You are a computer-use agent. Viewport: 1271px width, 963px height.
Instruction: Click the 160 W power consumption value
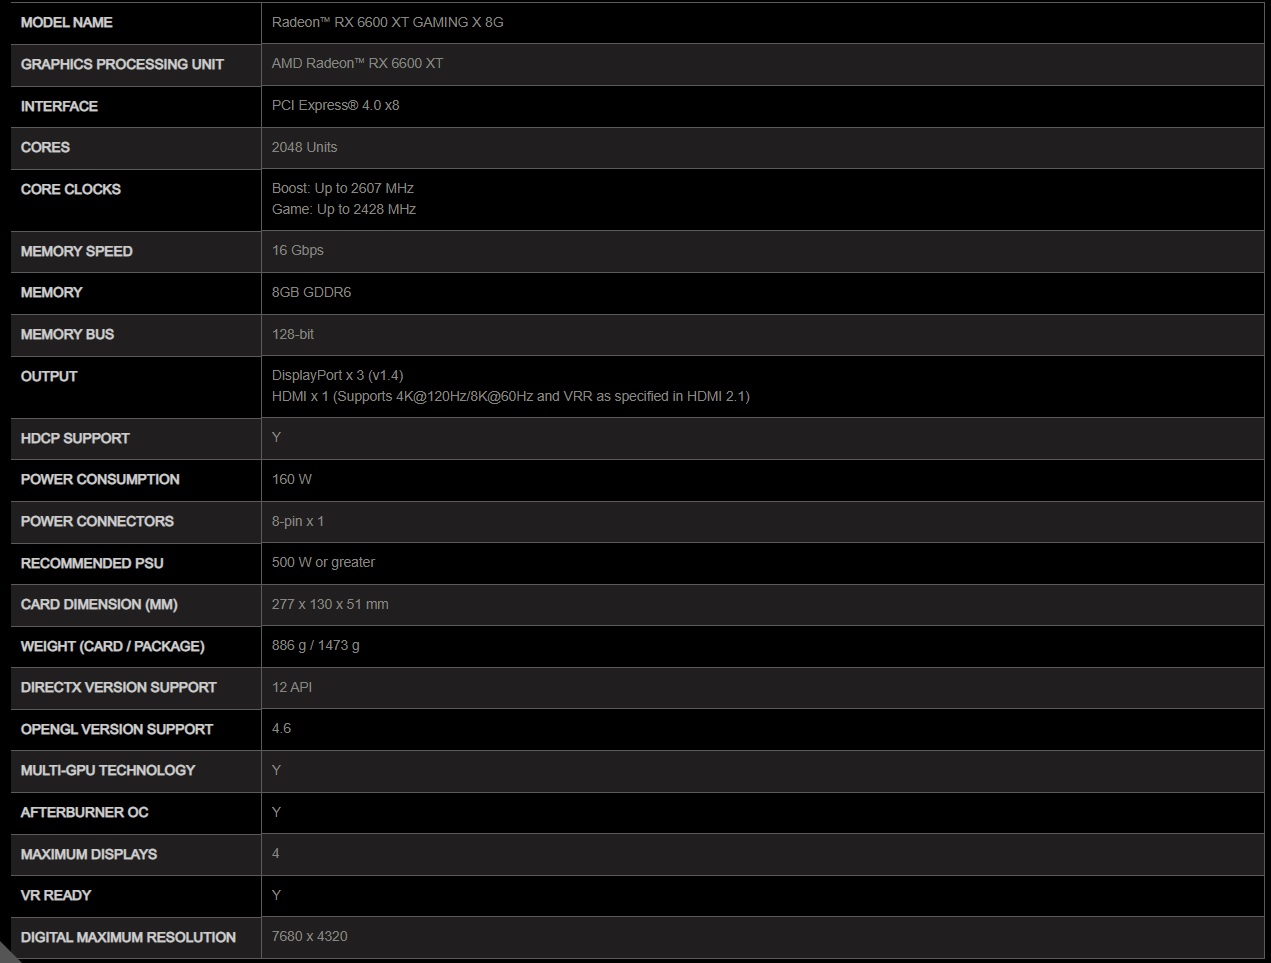[x=291, y=479]
